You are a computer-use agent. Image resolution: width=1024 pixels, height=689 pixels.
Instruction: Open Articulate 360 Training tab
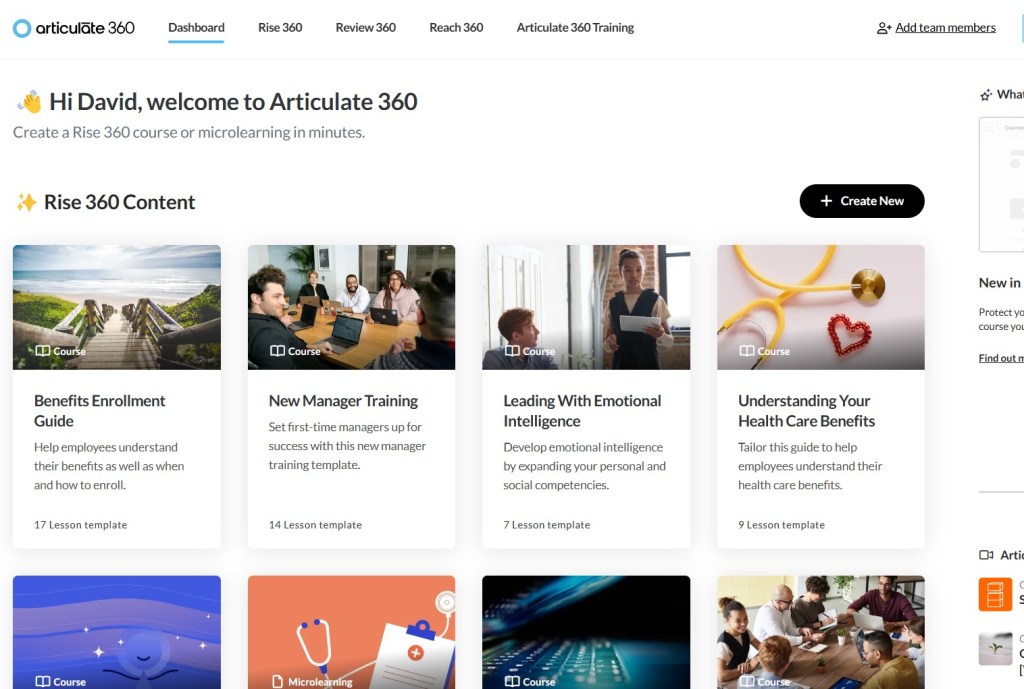(575, 27)
